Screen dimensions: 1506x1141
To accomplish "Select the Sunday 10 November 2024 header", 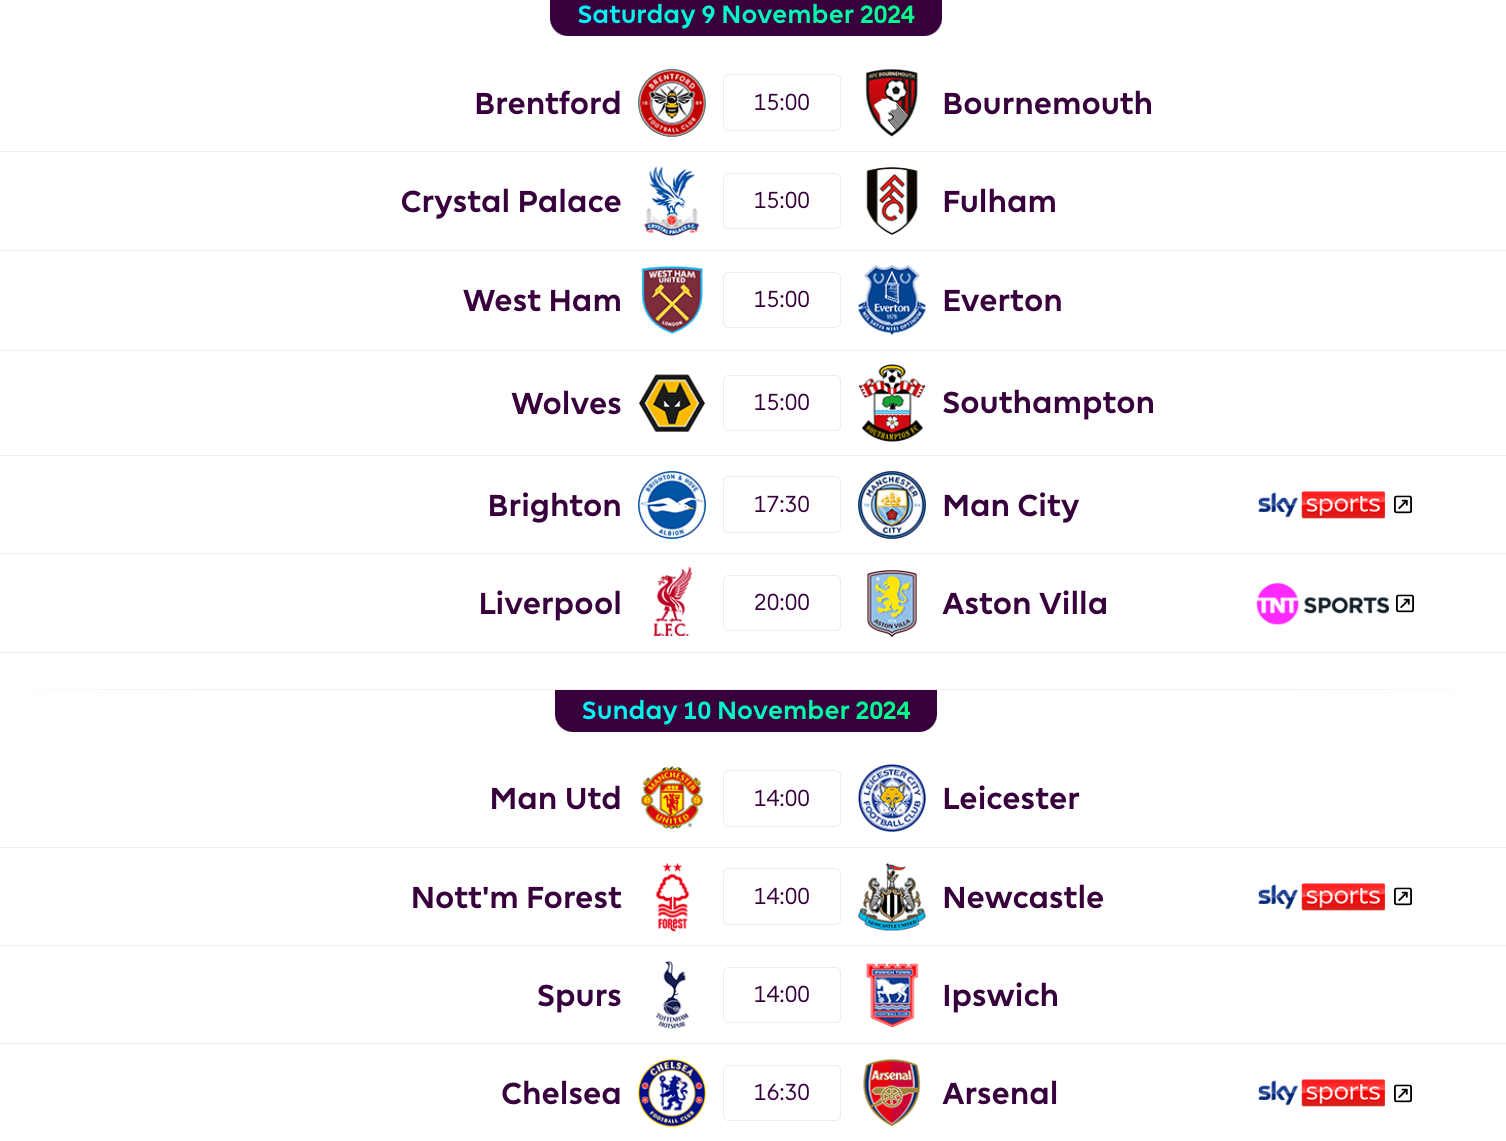I will click(x=746, y=711).
